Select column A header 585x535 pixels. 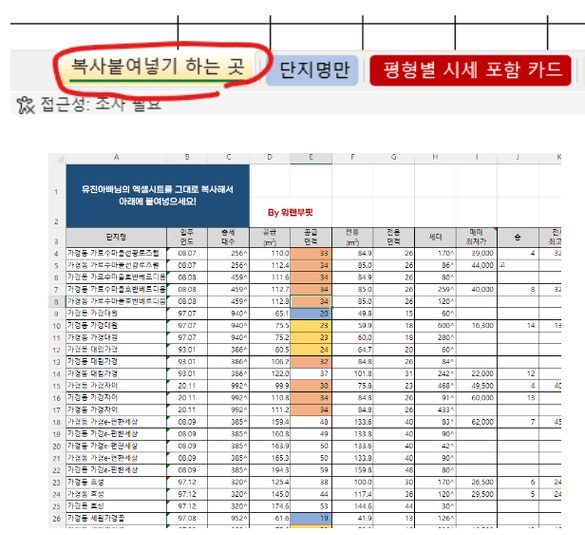(x=116, y=157)
